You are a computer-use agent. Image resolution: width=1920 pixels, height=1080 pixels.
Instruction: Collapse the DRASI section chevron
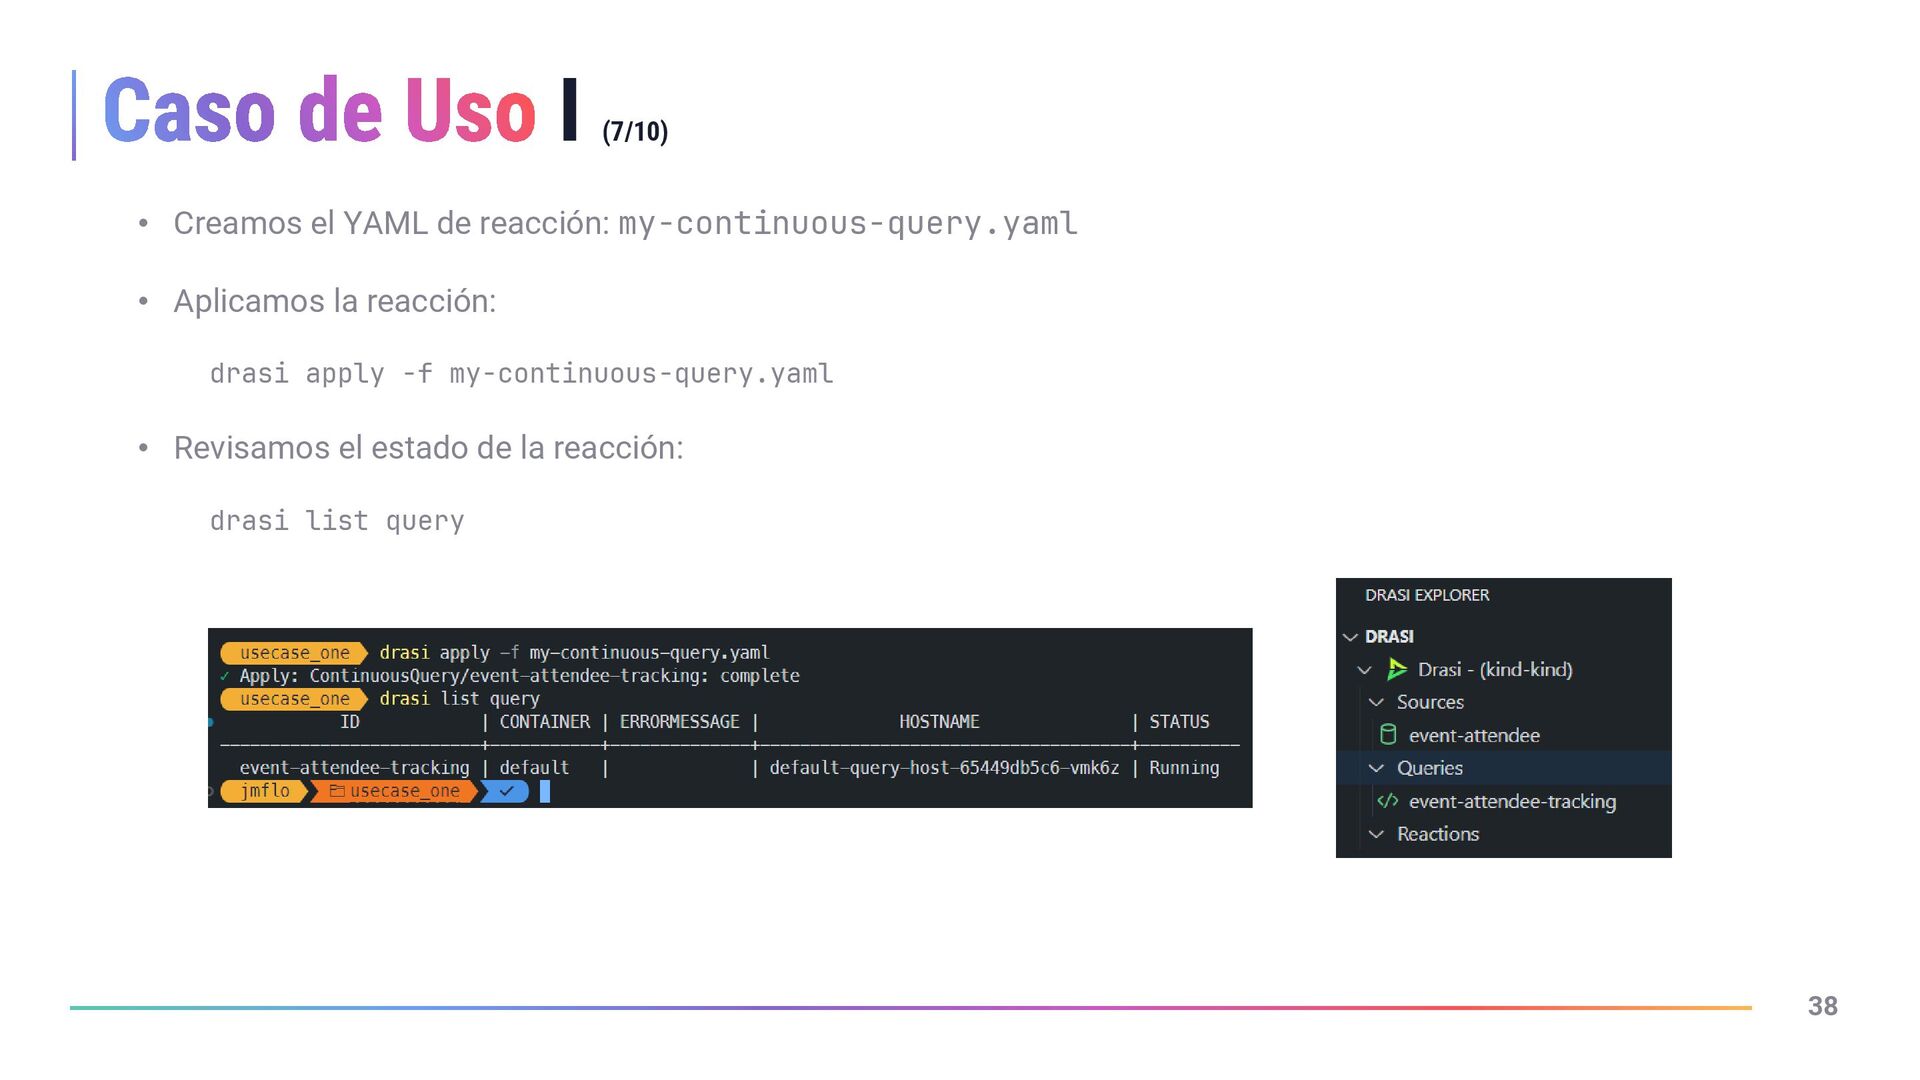pyautogui.click(x=1350, y=637)
